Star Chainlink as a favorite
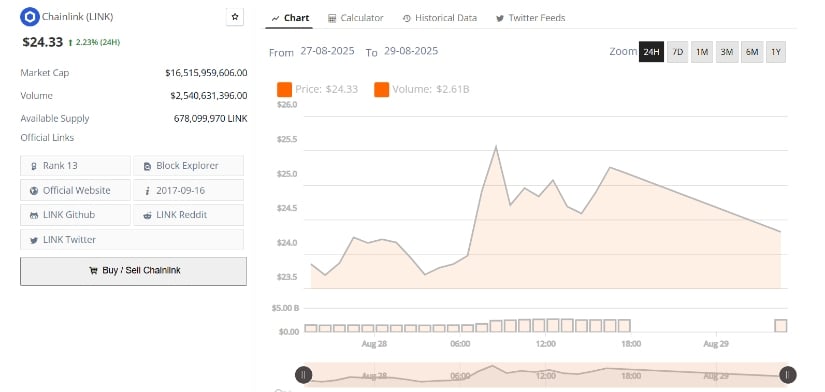The height and width of the screenshot is (392, 825). coord(235,17)
